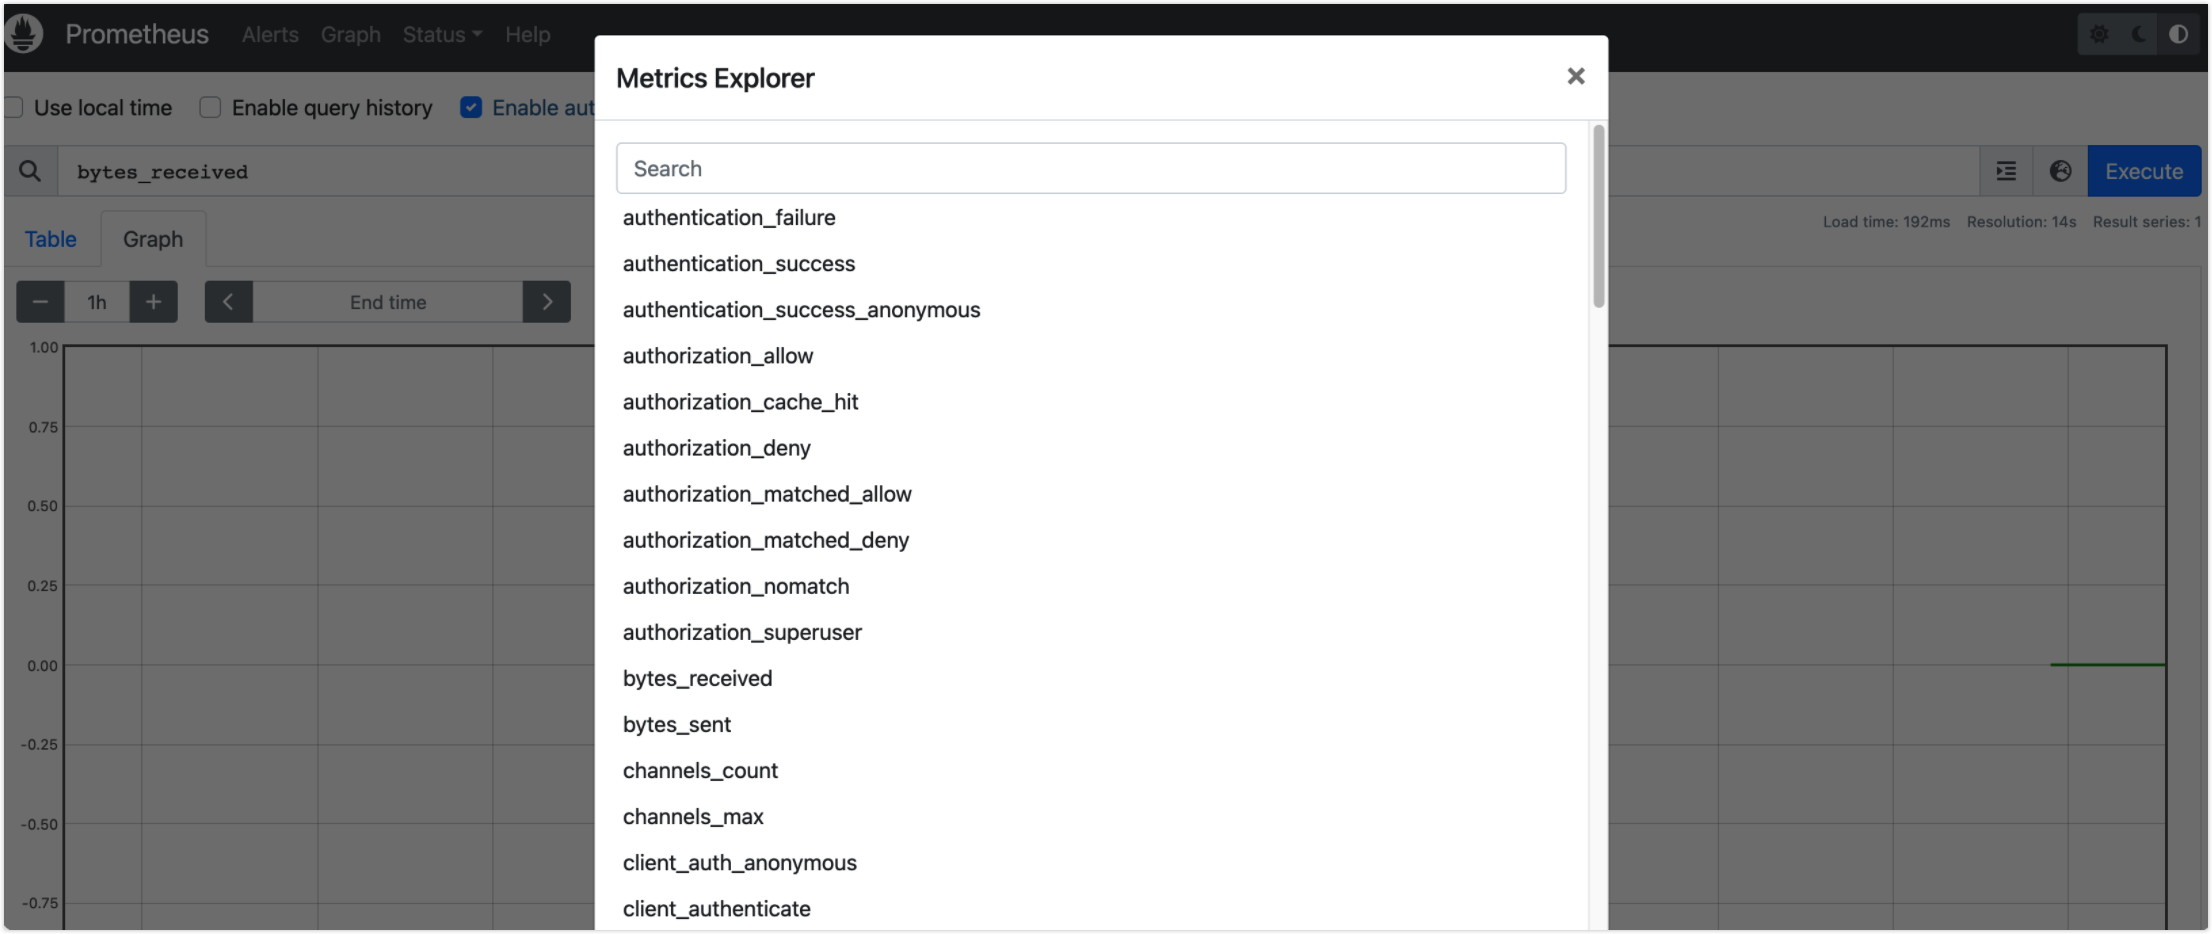Click the format expression icon
This screenshot has height=934, width=2212.
2006,171
